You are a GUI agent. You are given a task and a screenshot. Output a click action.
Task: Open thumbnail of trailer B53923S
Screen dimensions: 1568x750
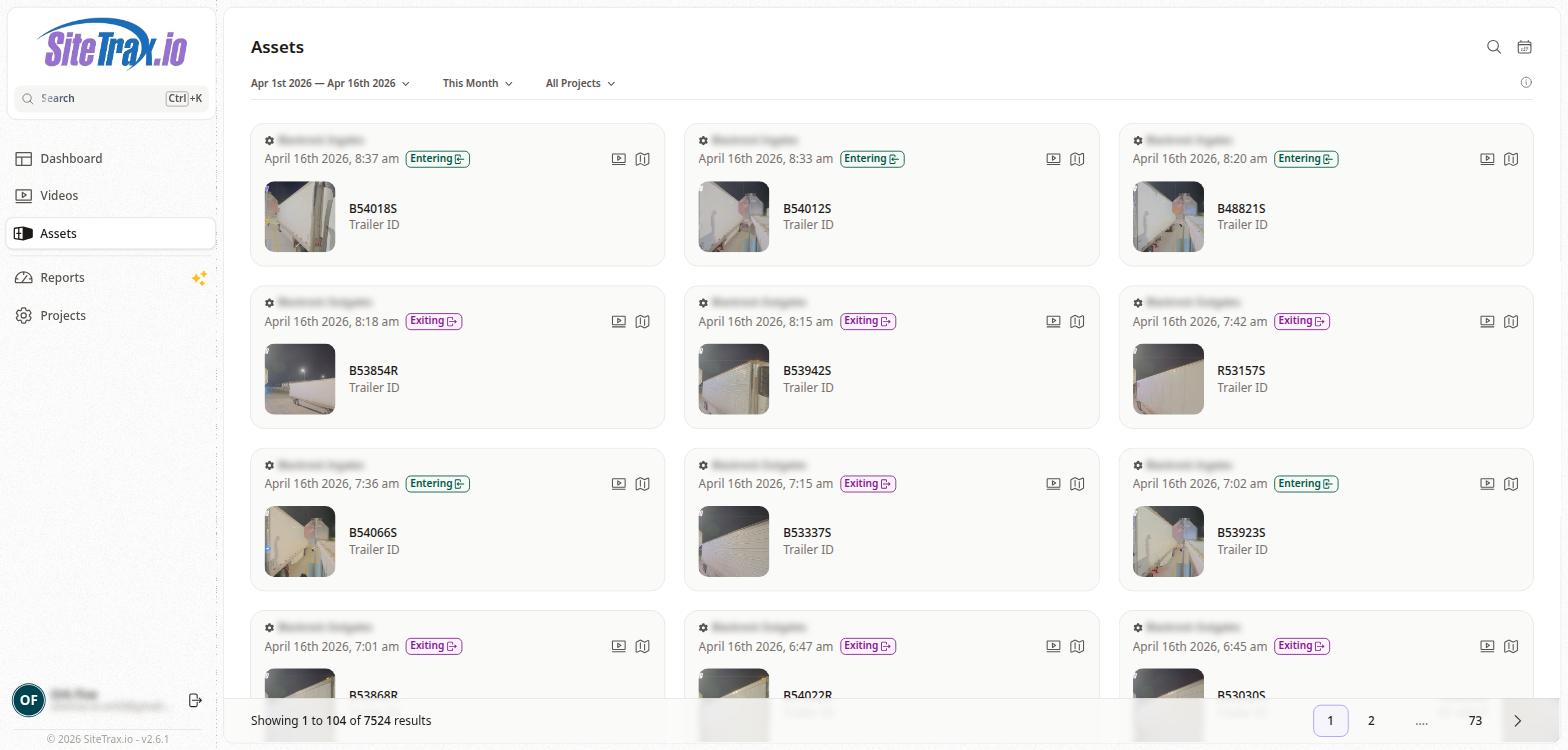tap(1168, 541)
